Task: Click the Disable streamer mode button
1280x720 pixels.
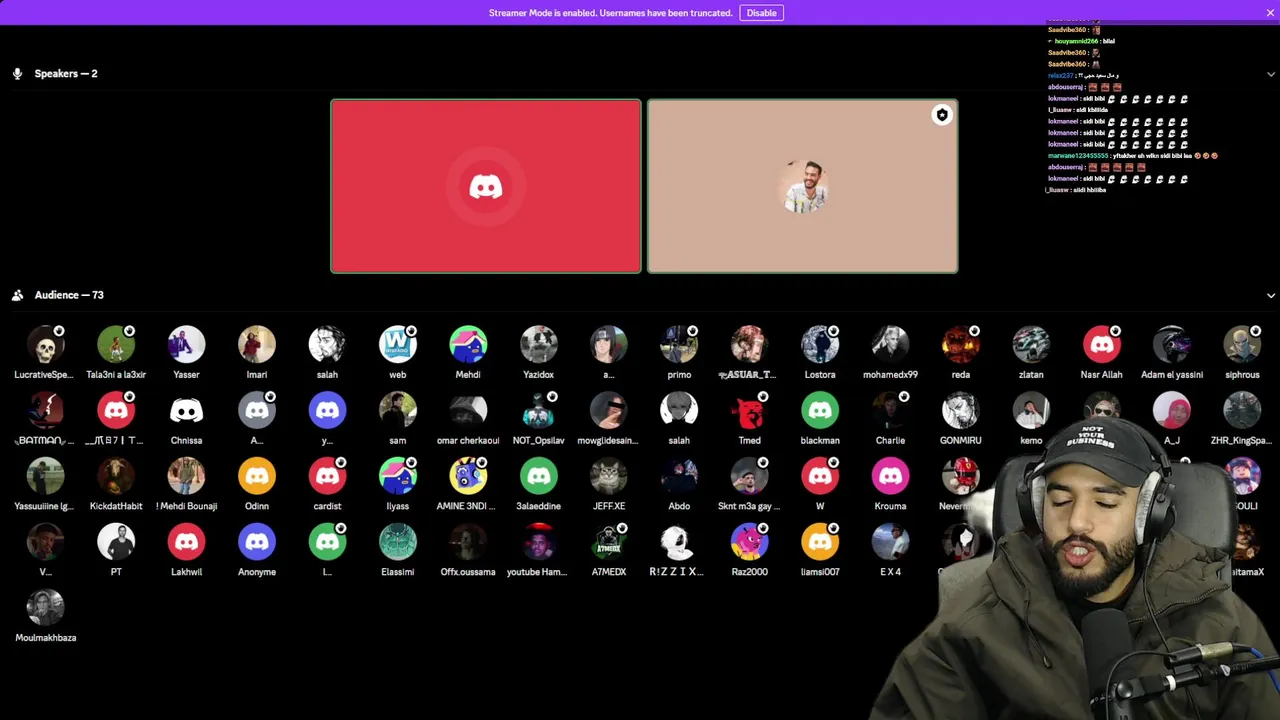Action: (761, 13)
